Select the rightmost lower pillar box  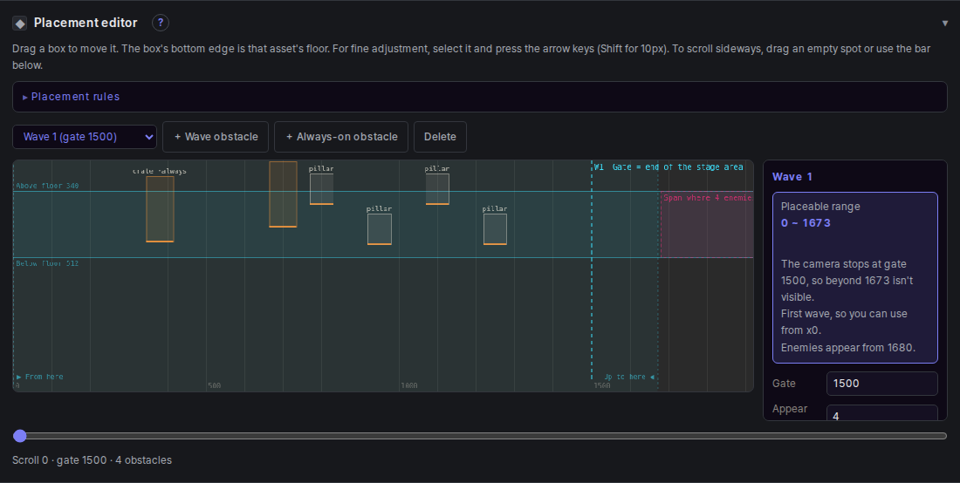[495, 229]
